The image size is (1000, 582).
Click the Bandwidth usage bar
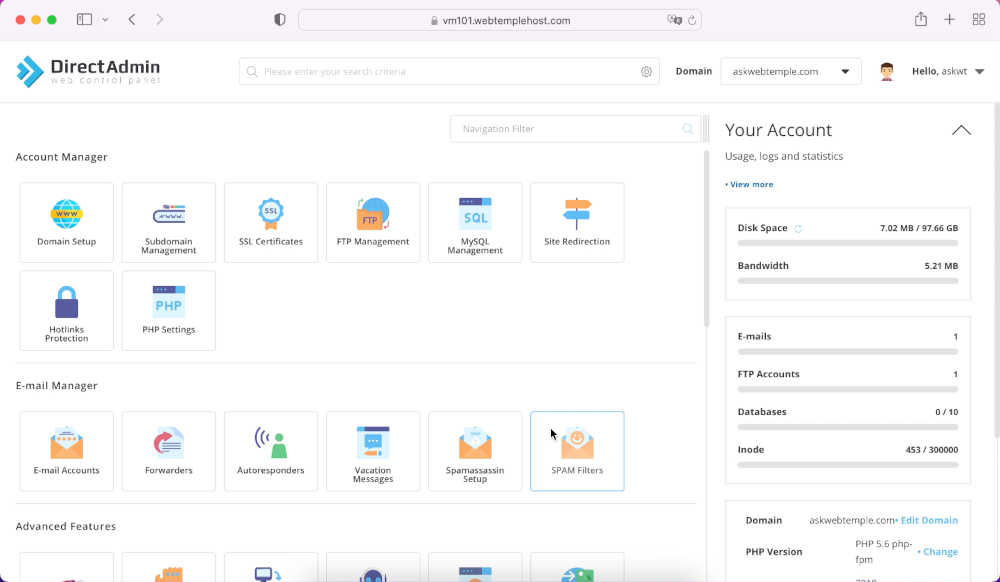coord(848,280)
